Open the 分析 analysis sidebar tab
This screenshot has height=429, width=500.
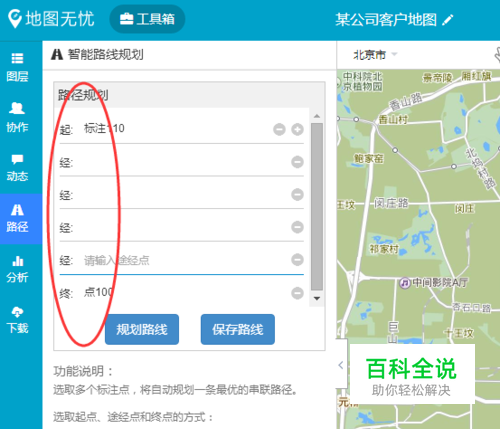click(17, 269)
